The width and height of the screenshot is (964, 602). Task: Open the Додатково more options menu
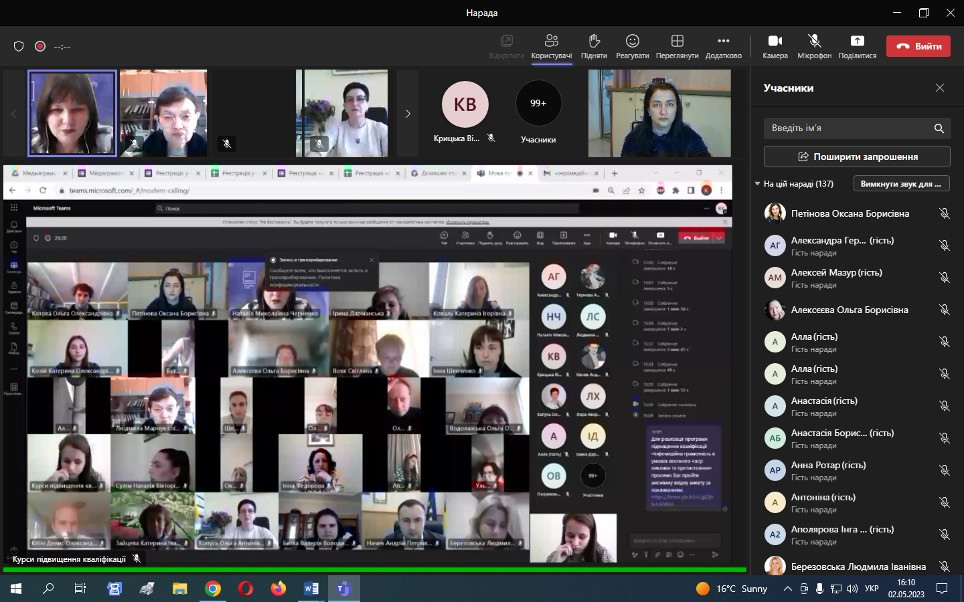click(723, 46)
